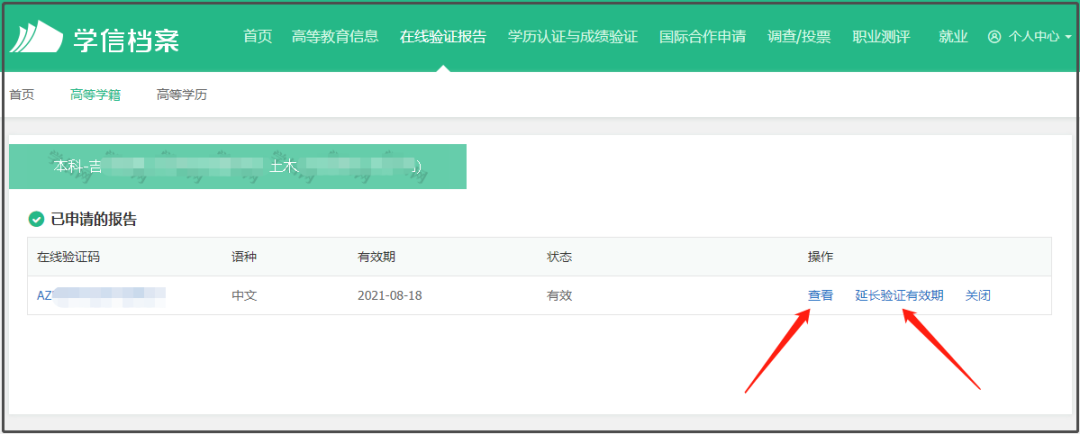Viewport: 1080px width, 434px height.
Task: Click 查看 to view the report
Action: [820, 296]
